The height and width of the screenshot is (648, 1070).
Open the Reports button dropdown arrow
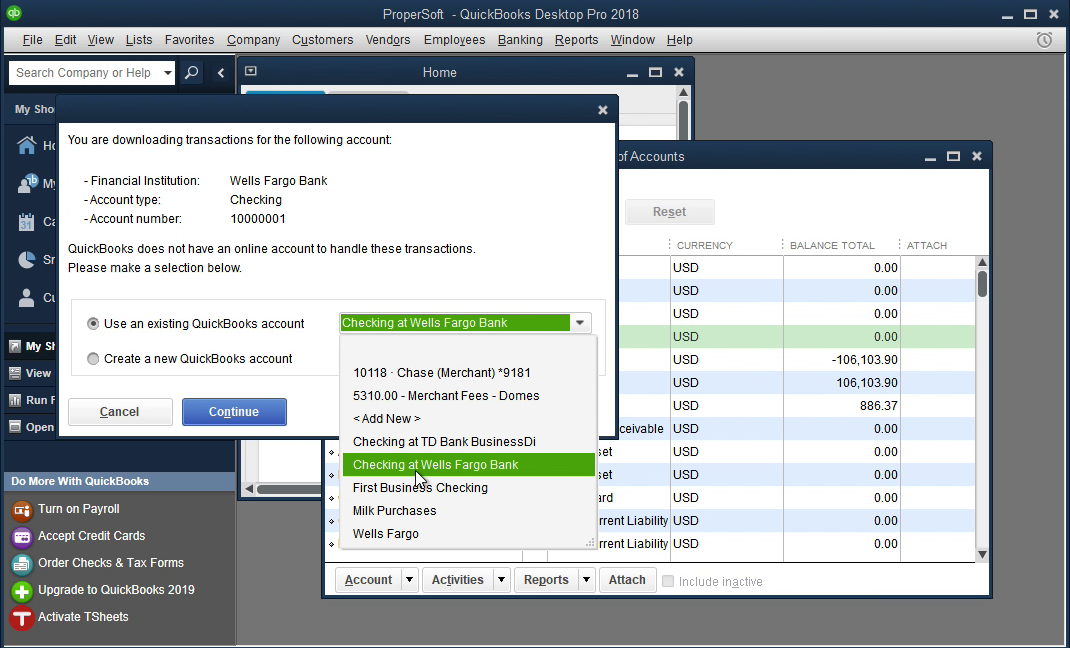586,580
